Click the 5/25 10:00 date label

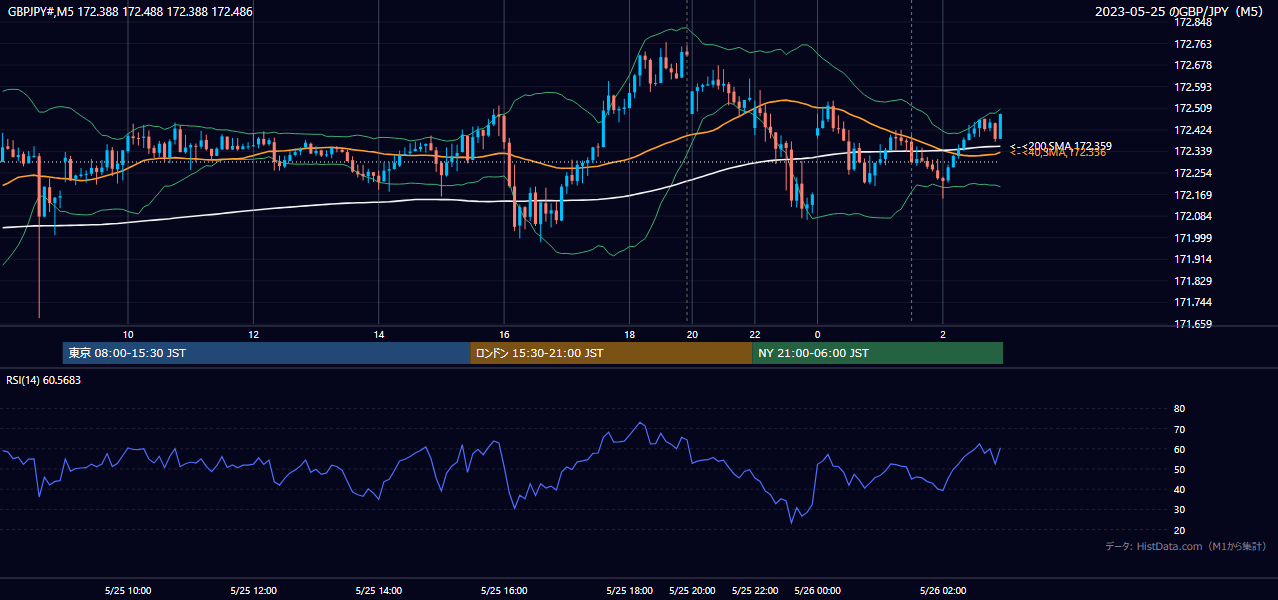[128, 591]
